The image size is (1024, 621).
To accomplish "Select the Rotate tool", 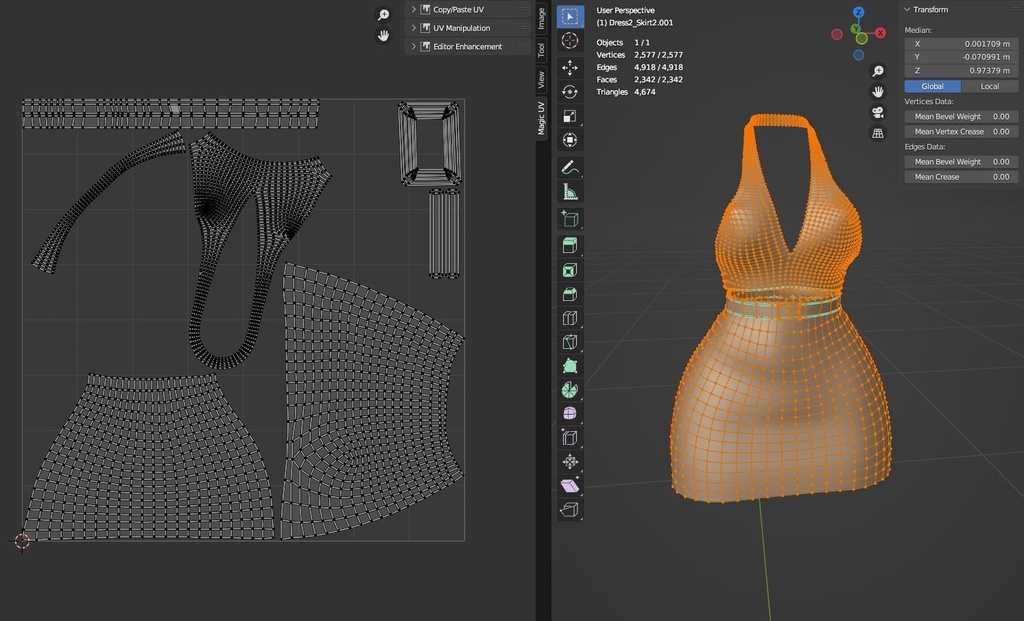I will pos(568,91).
